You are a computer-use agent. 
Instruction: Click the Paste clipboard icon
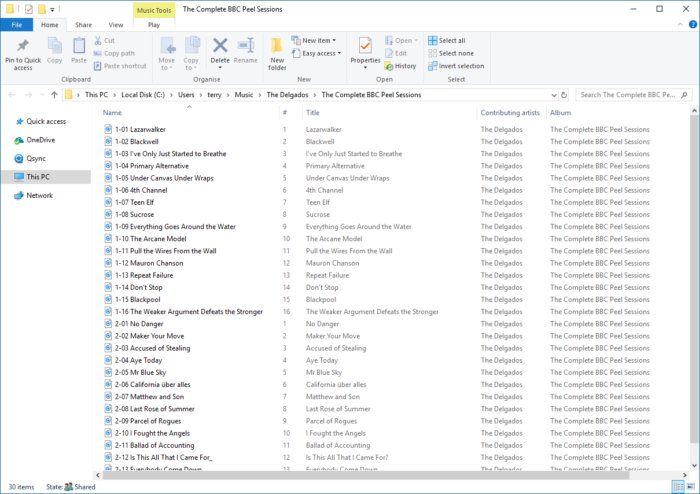(x=79, y=46)
